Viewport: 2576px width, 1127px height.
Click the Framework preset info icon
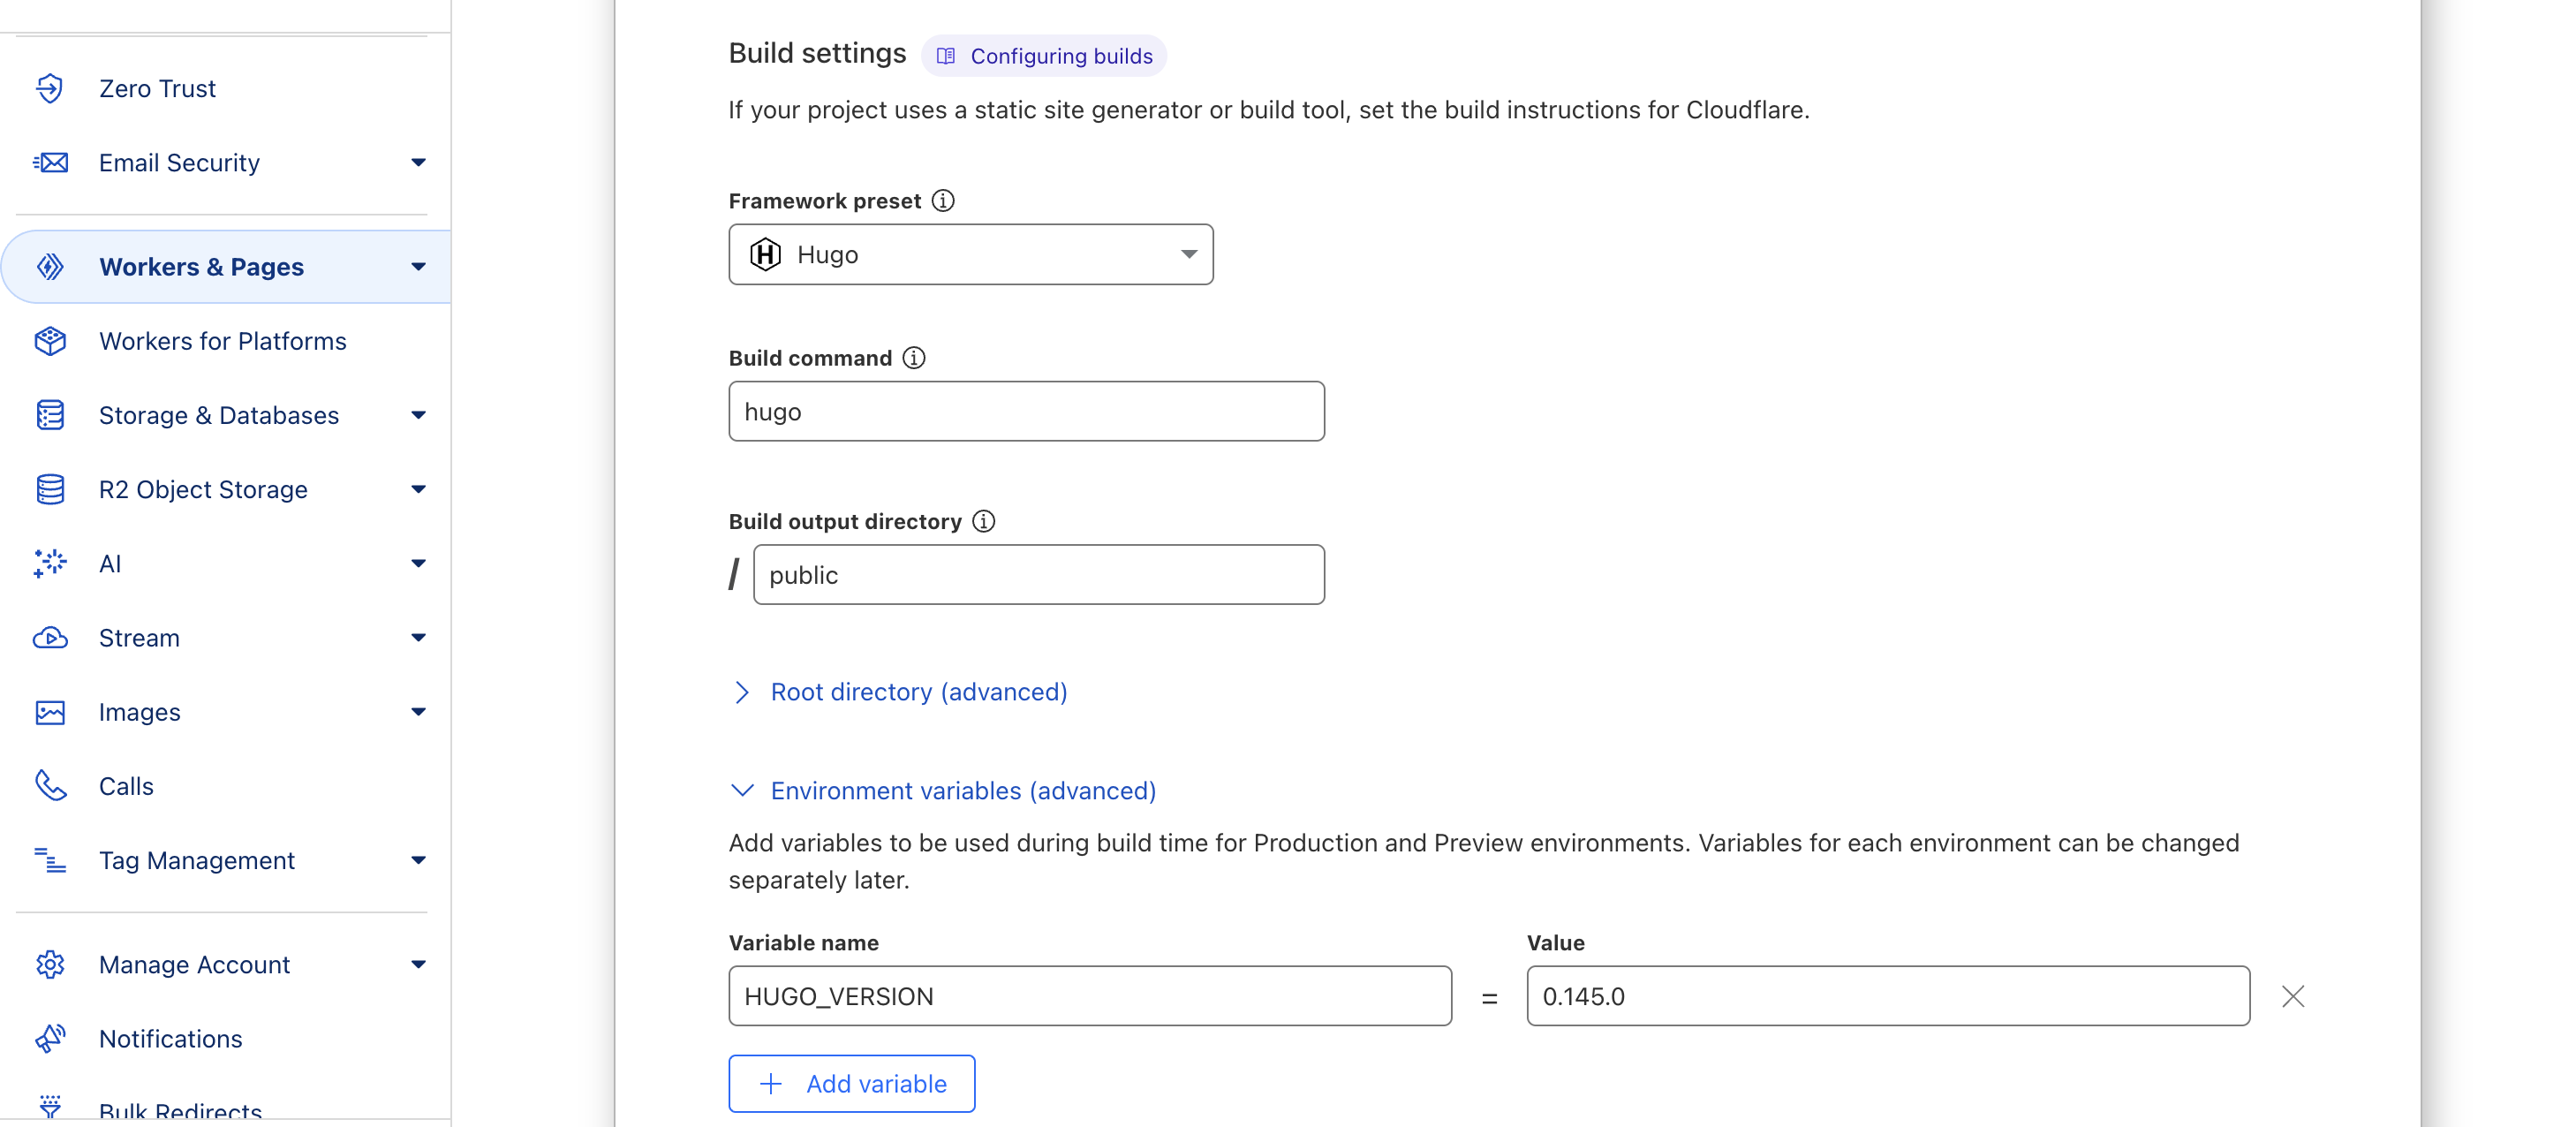click(943, 201)
